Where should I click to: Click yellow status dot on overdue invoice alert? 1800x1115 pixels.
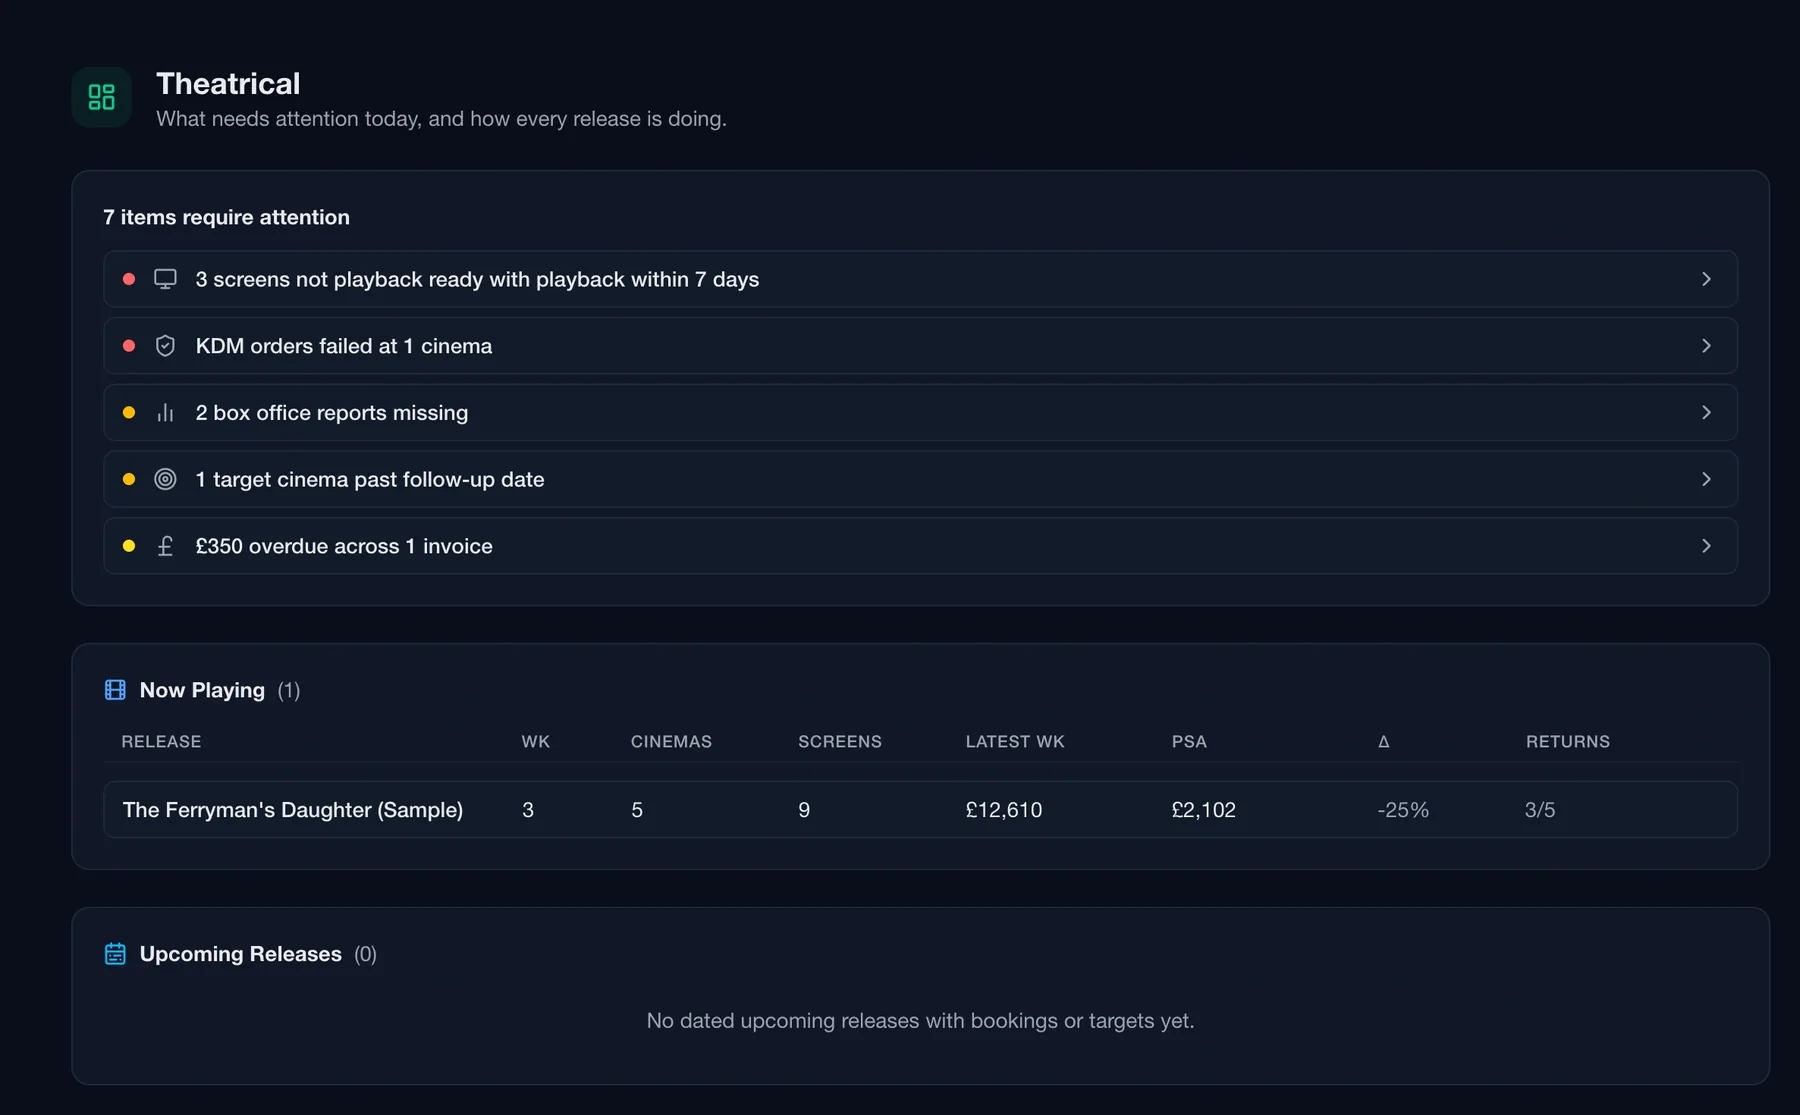tap(129, 546)
